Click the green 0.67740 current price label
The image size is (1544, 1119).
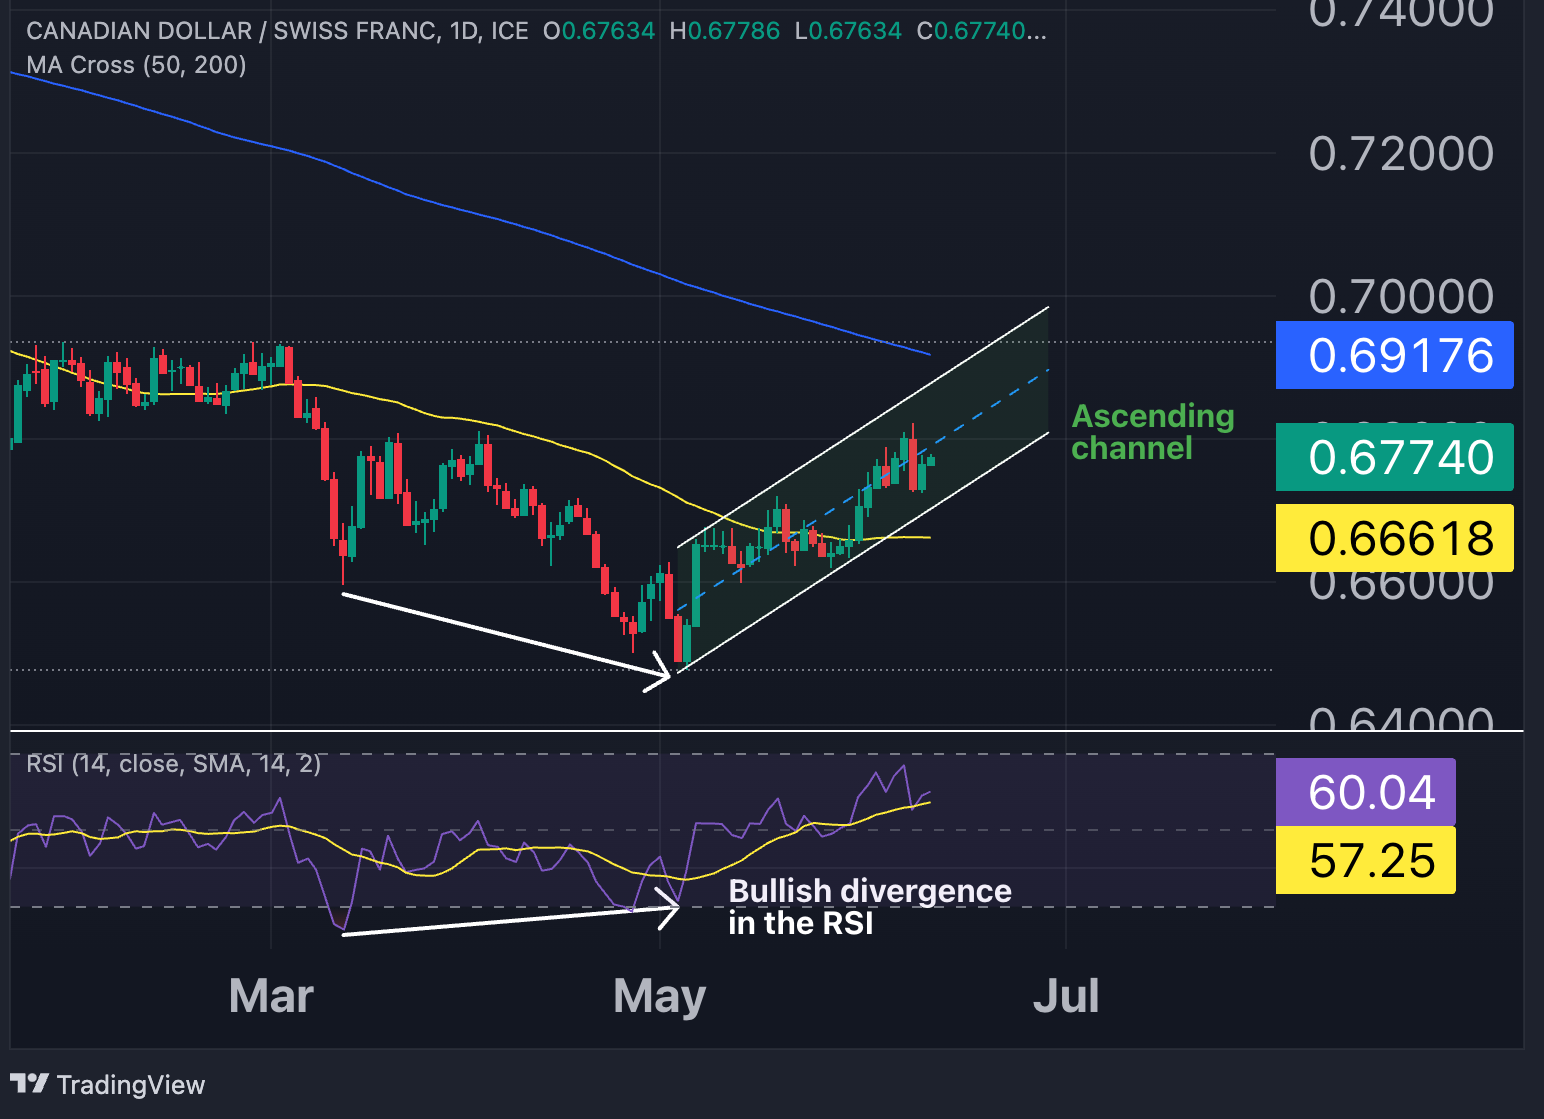(1394, 457)
